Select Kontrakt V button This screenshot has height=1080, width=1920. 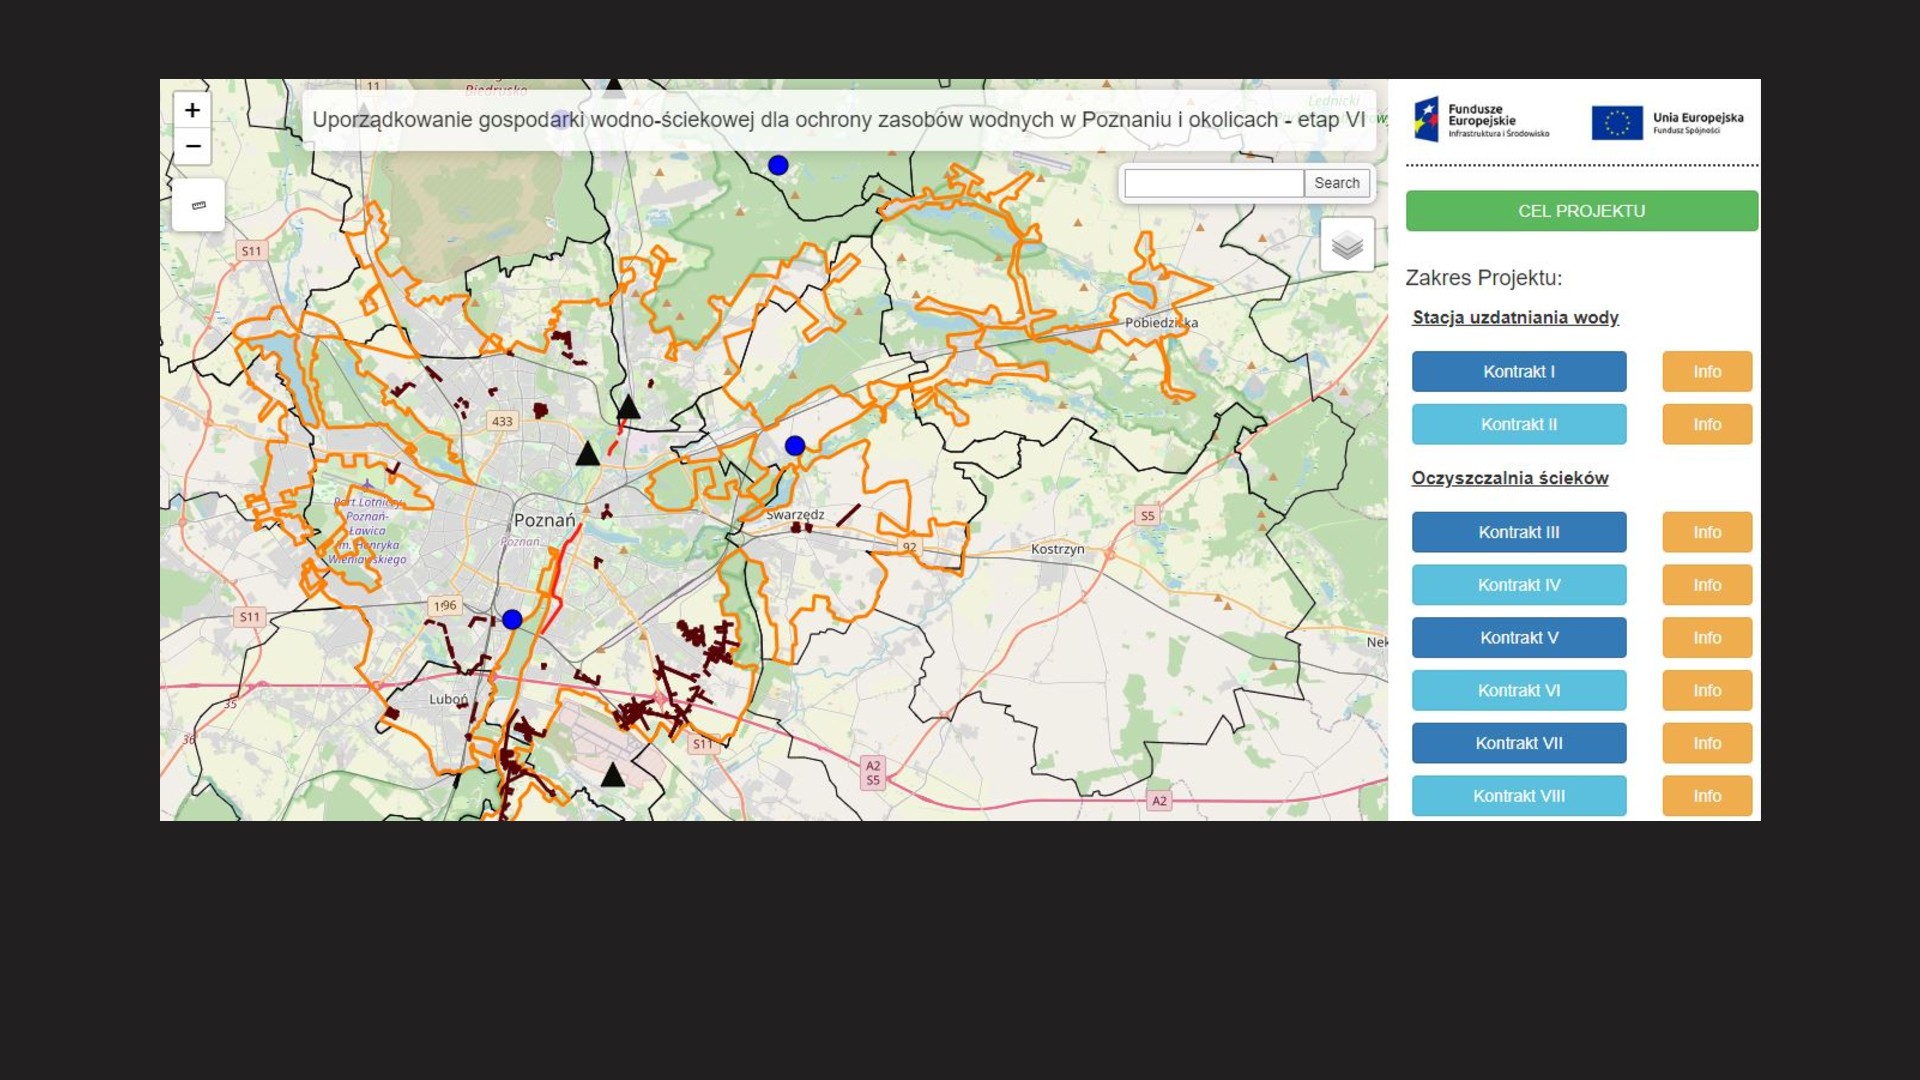(1519, 638)
